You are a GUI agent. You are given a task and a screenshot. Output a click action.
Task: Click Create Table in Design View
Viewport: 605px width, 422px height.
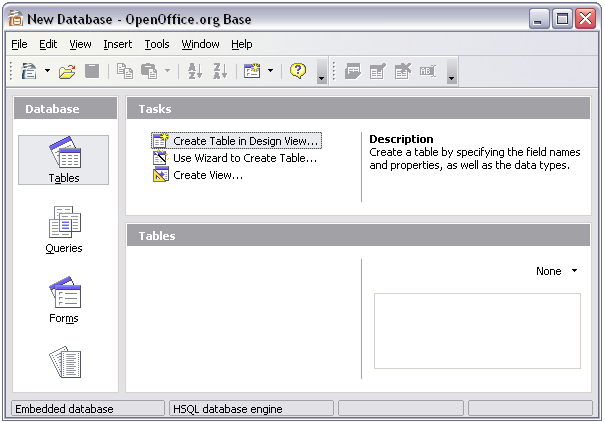(245, 141)
